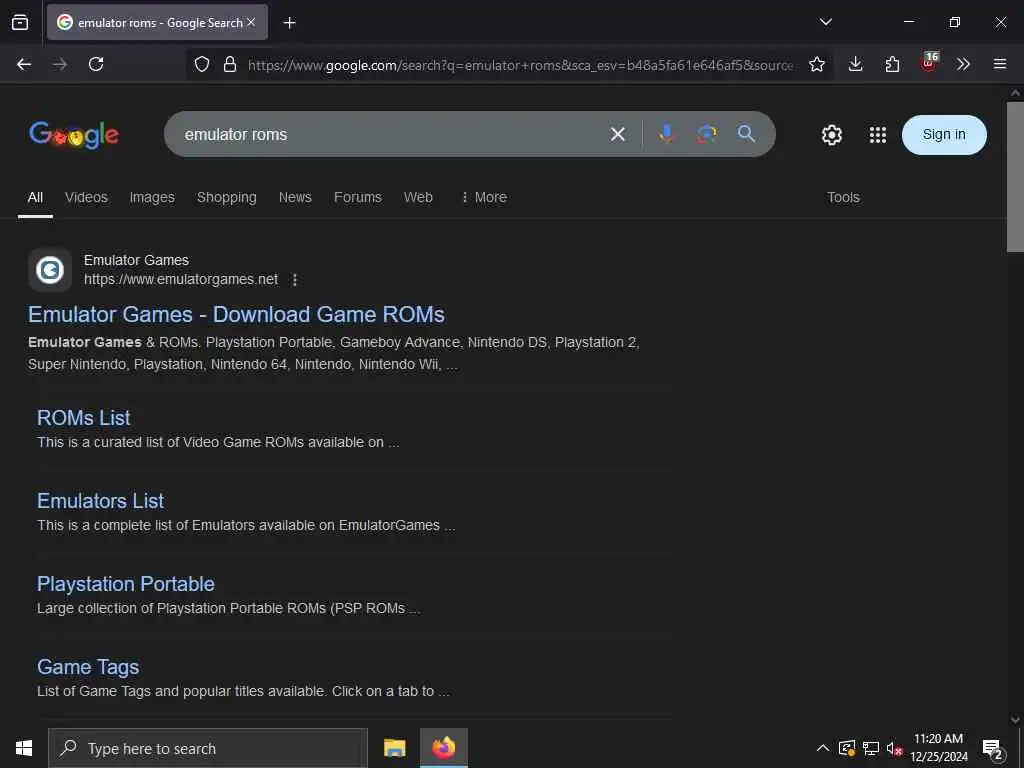Go forward with the forward arrow
This screenshot has width=1024, height=768.
[59, 64]
